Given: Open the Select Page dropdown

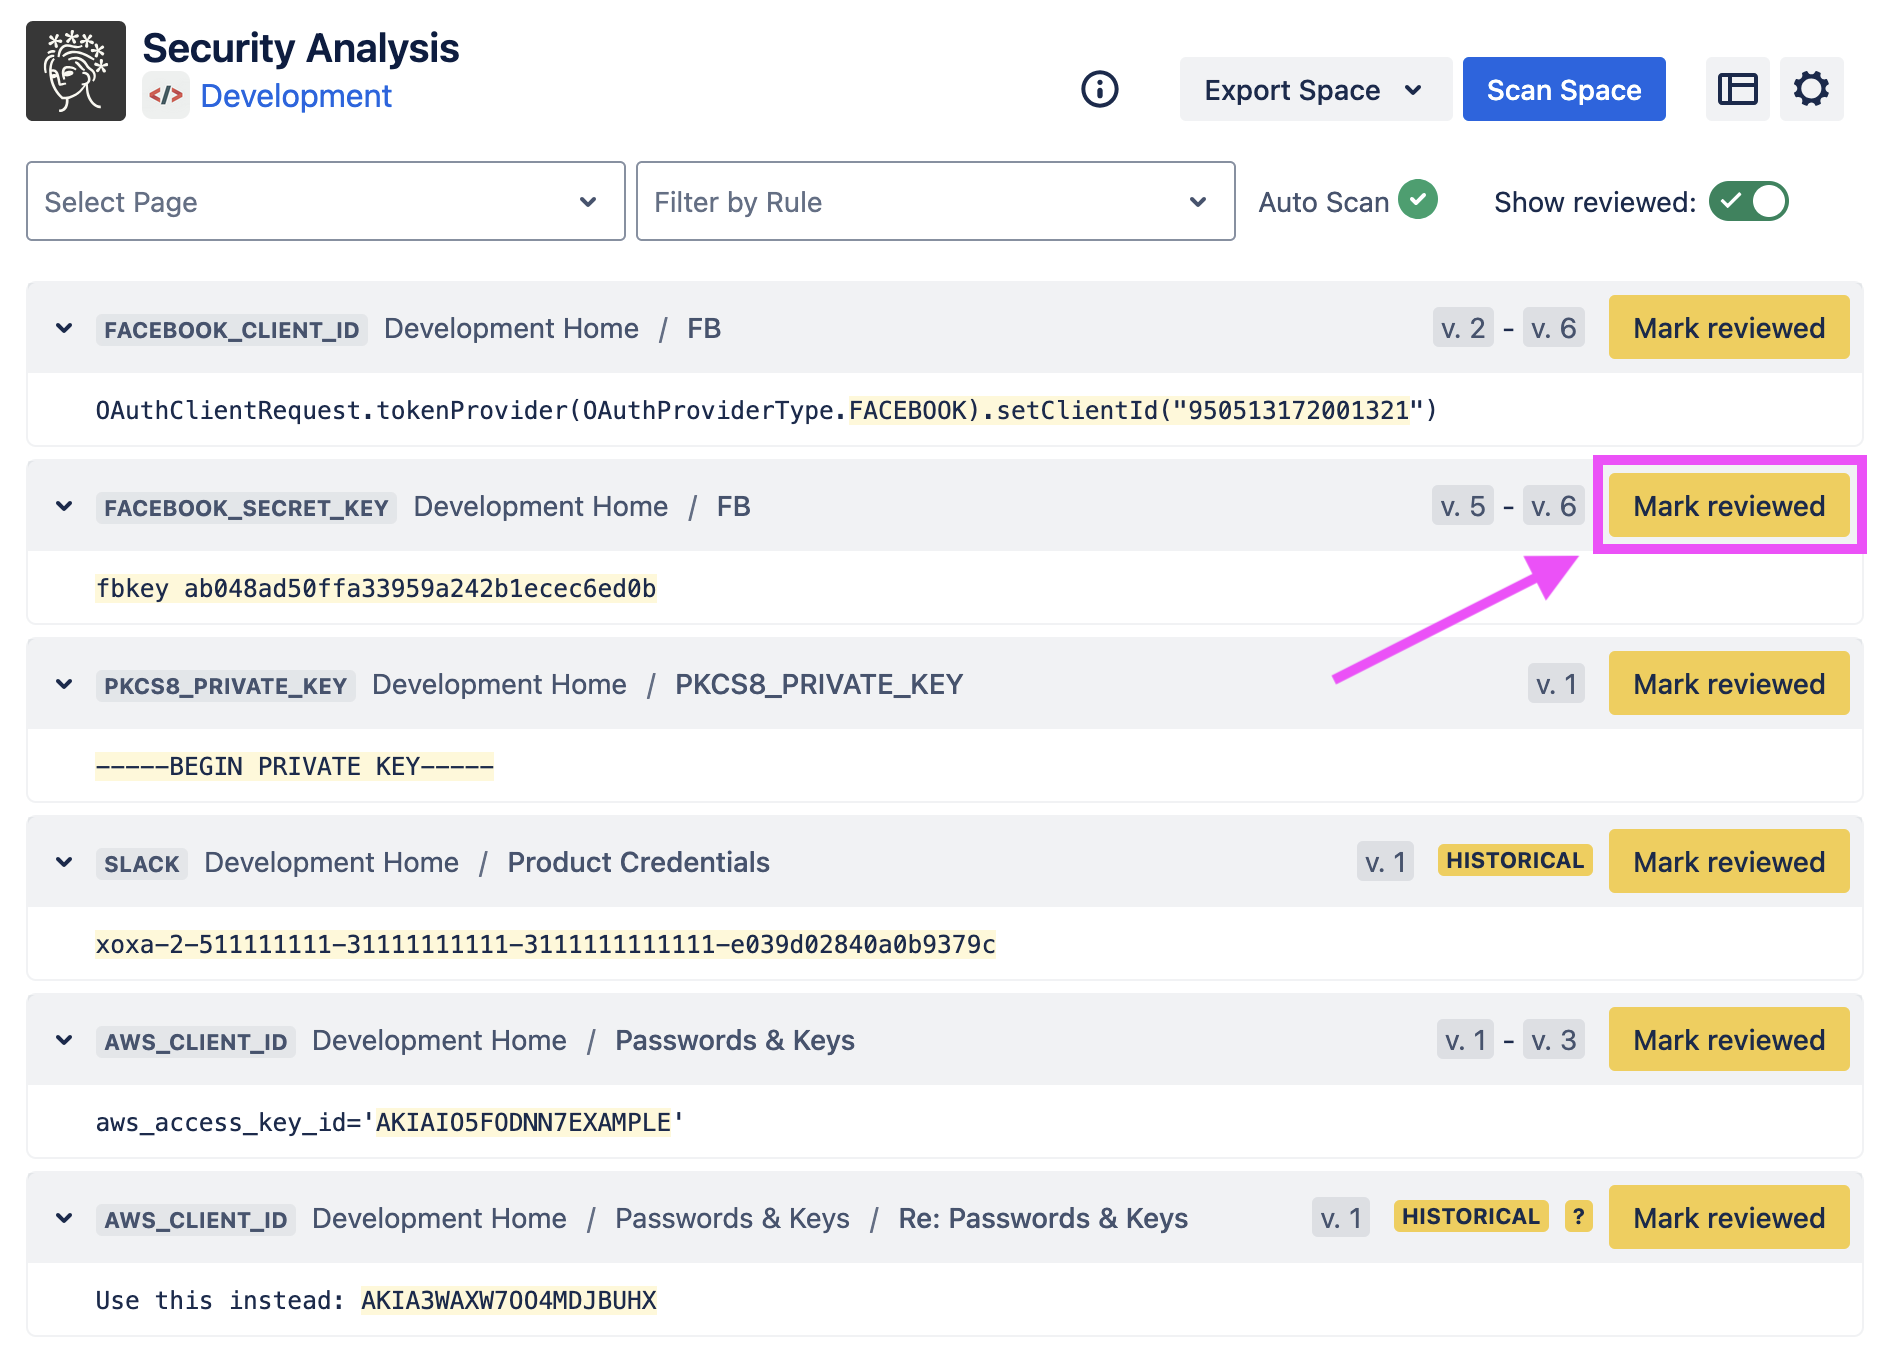Looking at the screenshot, I should (x=325, y=201).
